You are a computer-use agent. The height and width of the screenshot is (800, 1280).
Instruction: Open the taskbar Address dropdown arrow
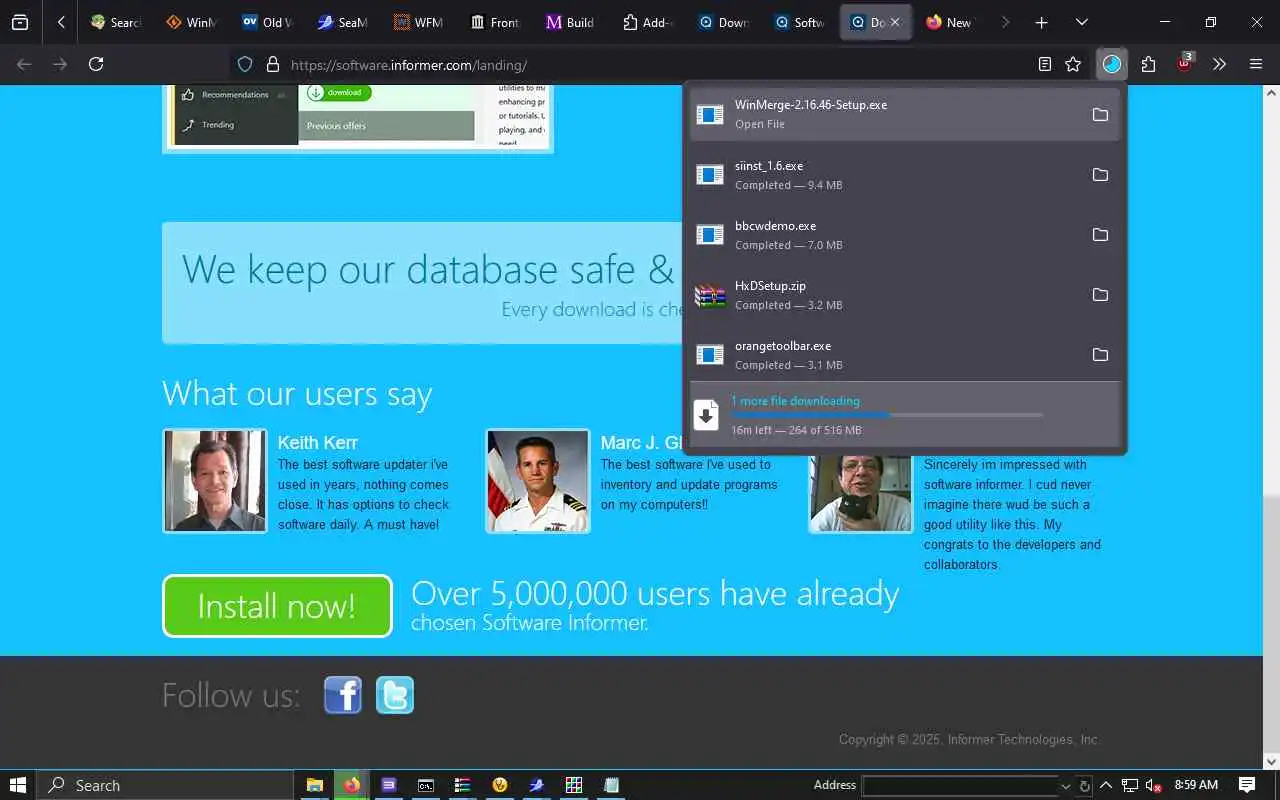(x=1065, y=786)
